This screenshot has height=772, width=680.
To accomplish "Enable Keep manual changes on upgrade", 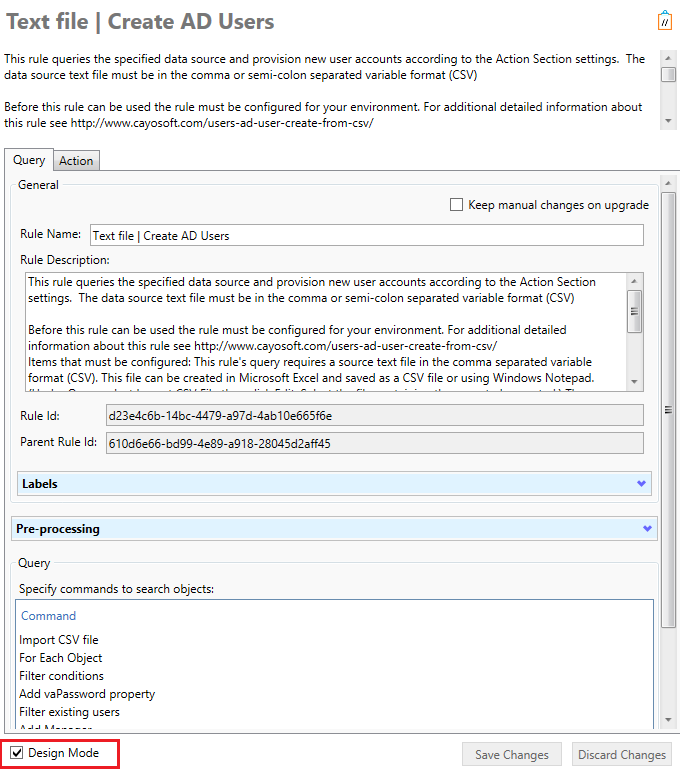I will pyautogui.click(x=456, y=204).
